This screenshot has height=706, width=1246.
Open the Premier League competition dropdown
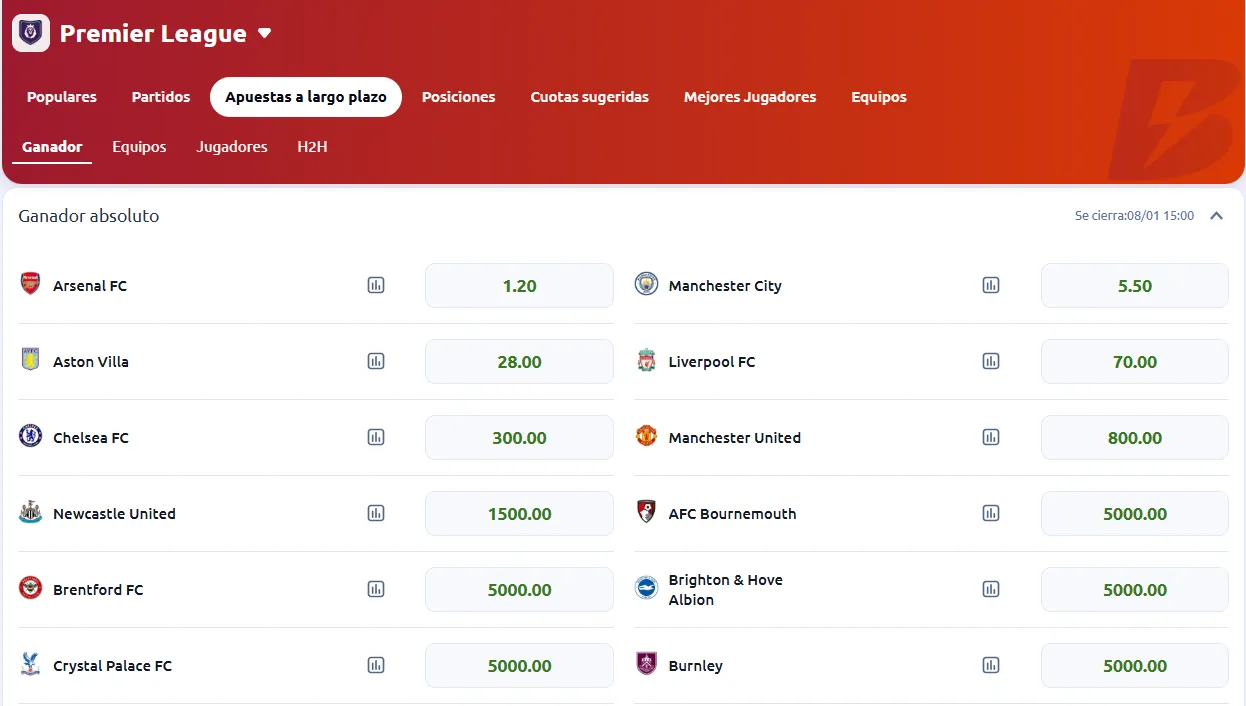point(264,32)
